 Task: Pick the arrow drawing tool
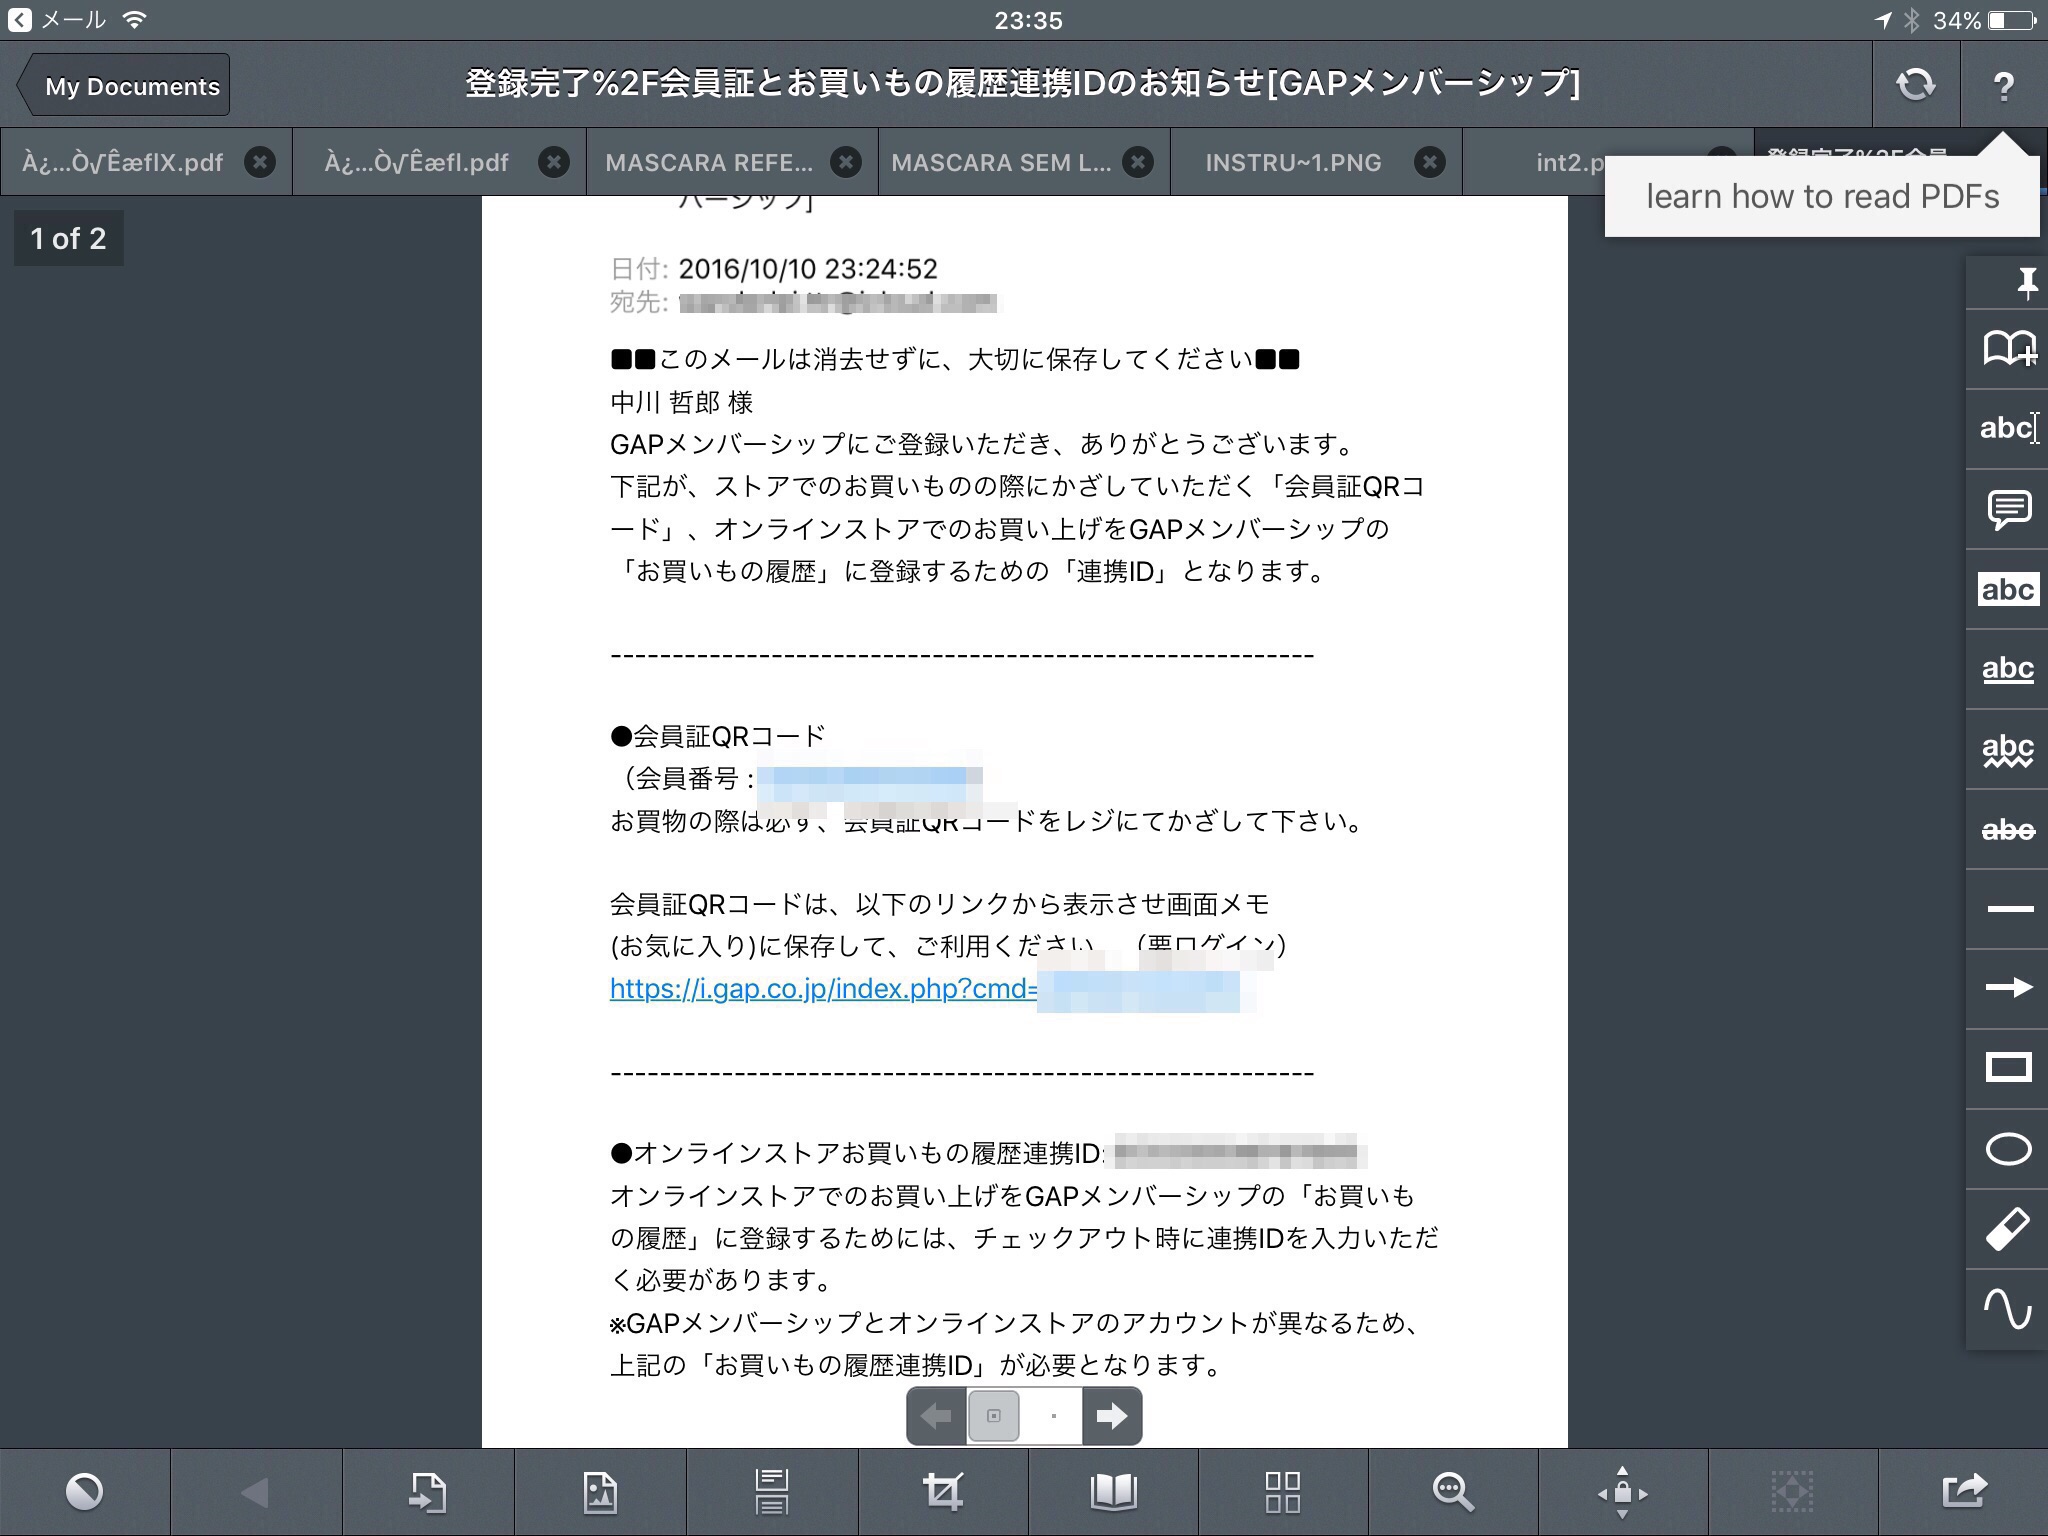[2008, 988]
